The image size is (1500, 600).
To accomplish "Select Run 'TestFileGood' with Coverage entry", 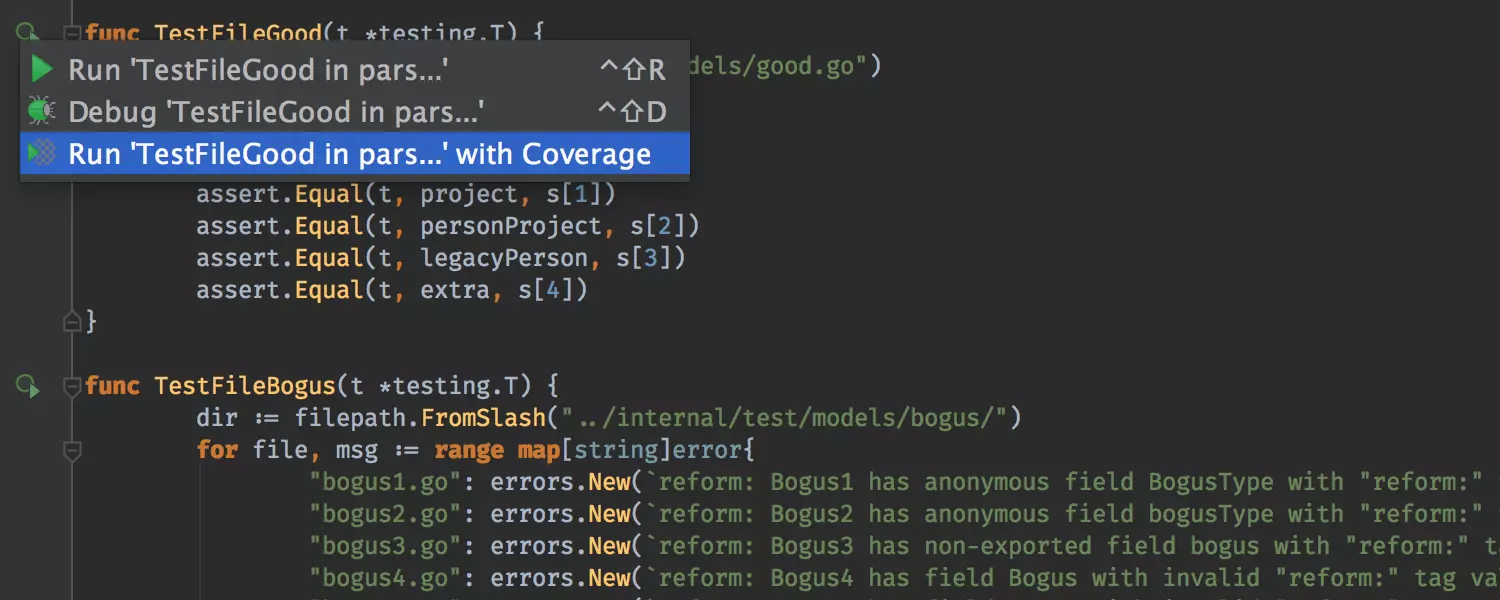I will tap(359, 154).
